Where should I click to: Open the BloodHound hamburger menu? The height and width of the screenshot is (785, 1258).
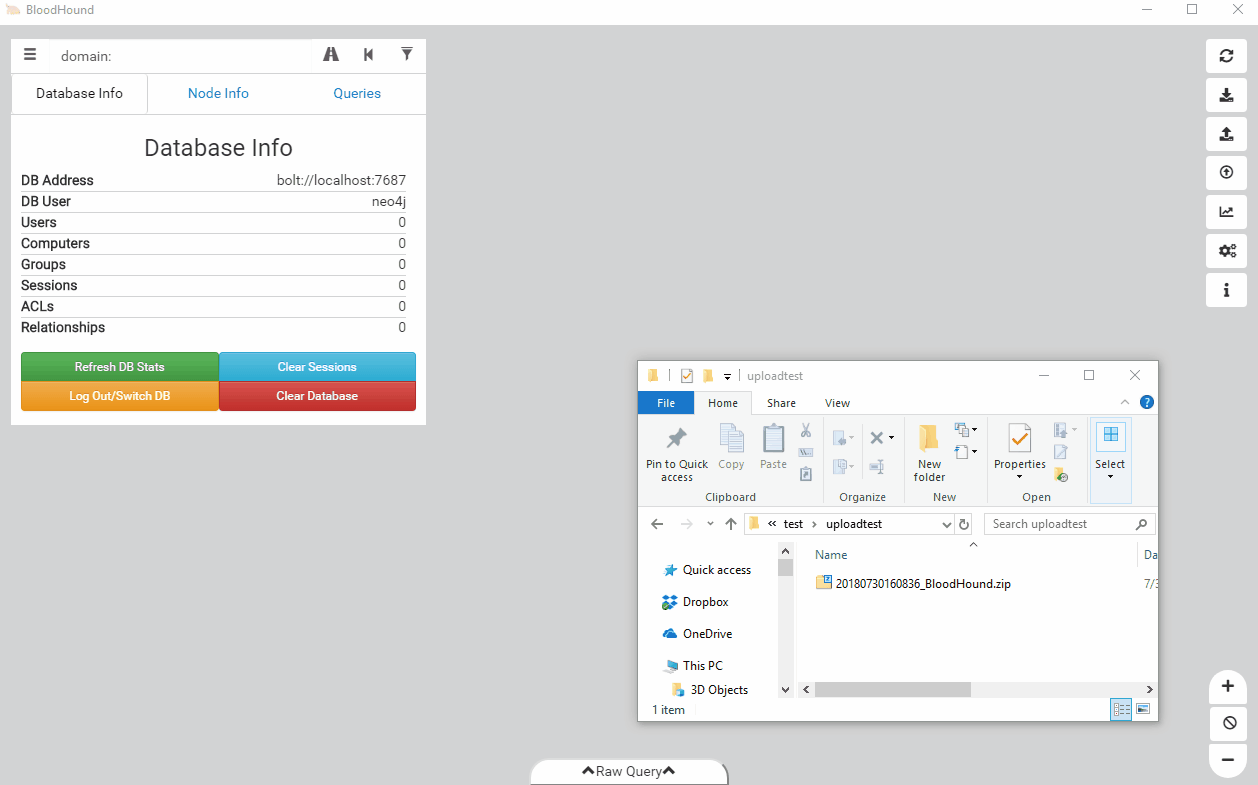point(30,55)
